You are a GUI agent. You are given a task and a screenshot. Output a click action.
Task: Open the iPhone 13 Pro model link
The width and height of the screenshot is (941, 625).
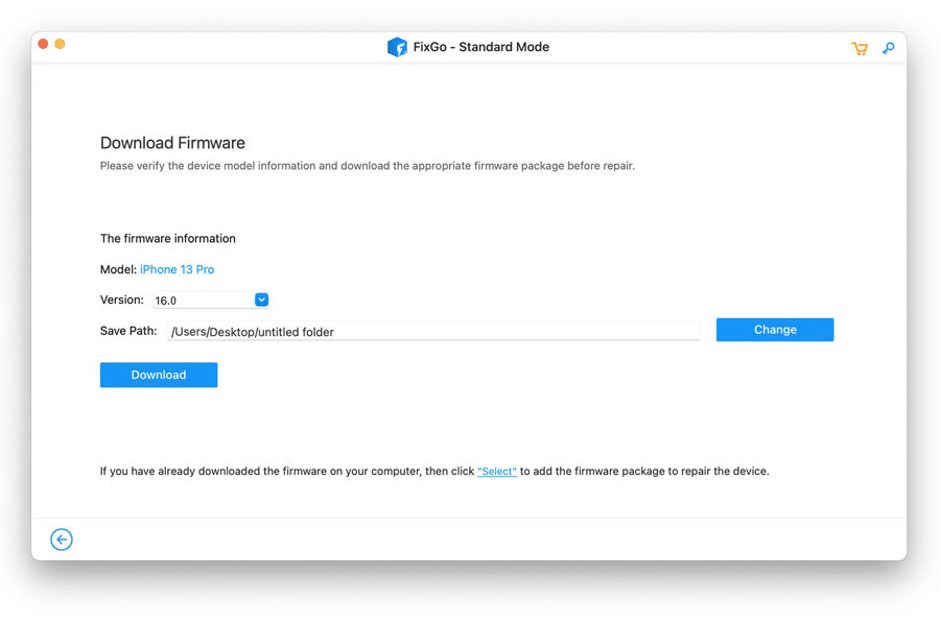coord(176,269)
